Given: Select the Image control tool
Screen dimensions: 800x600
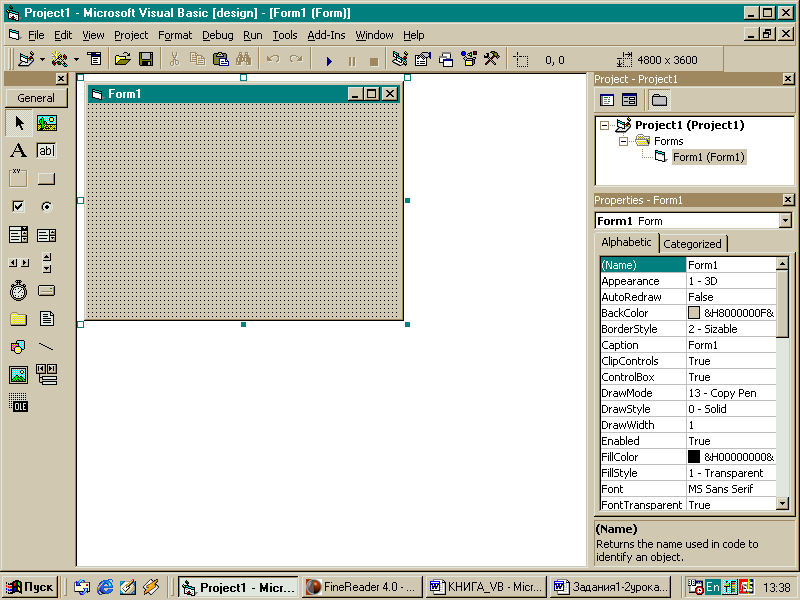Looking at the screenshot, I should (x=19, y=375).
